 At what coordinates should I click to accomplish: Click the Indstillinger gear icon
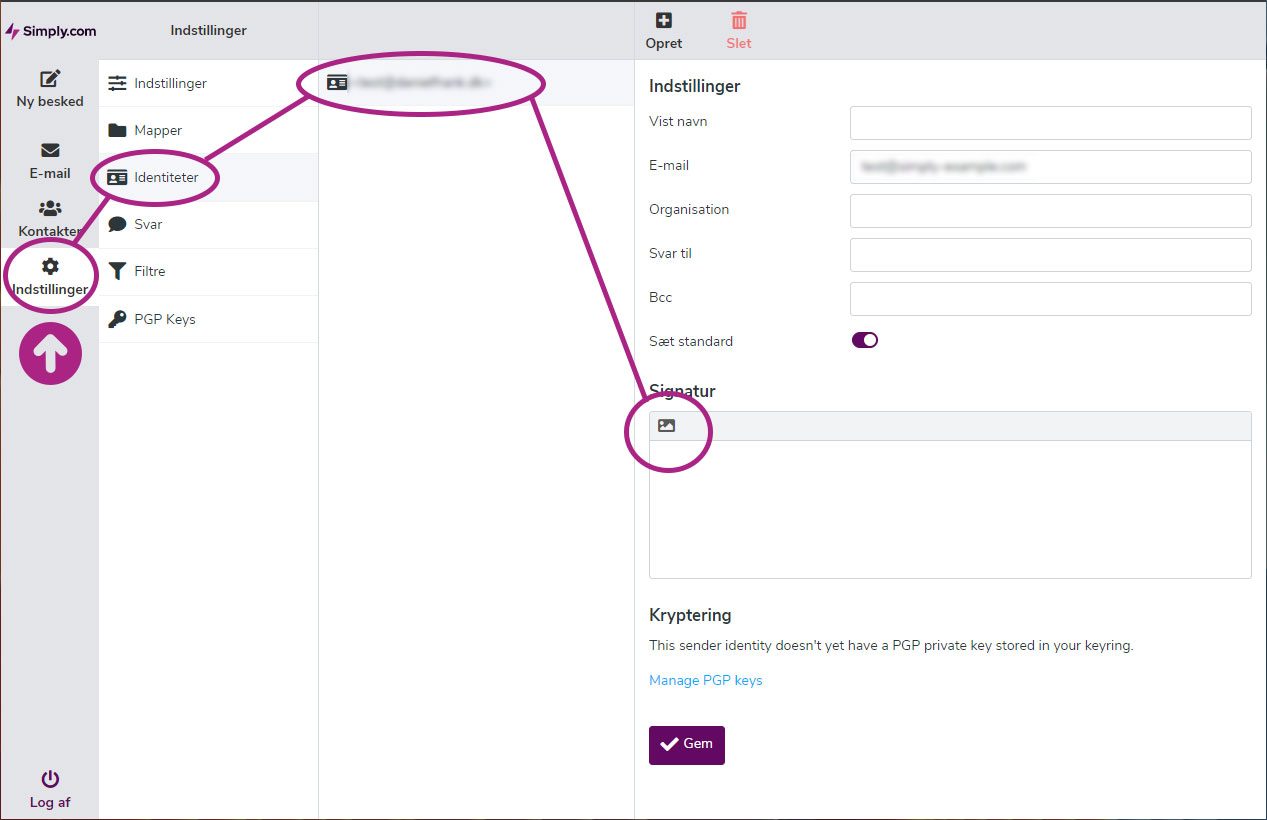[x=50, y=267]
